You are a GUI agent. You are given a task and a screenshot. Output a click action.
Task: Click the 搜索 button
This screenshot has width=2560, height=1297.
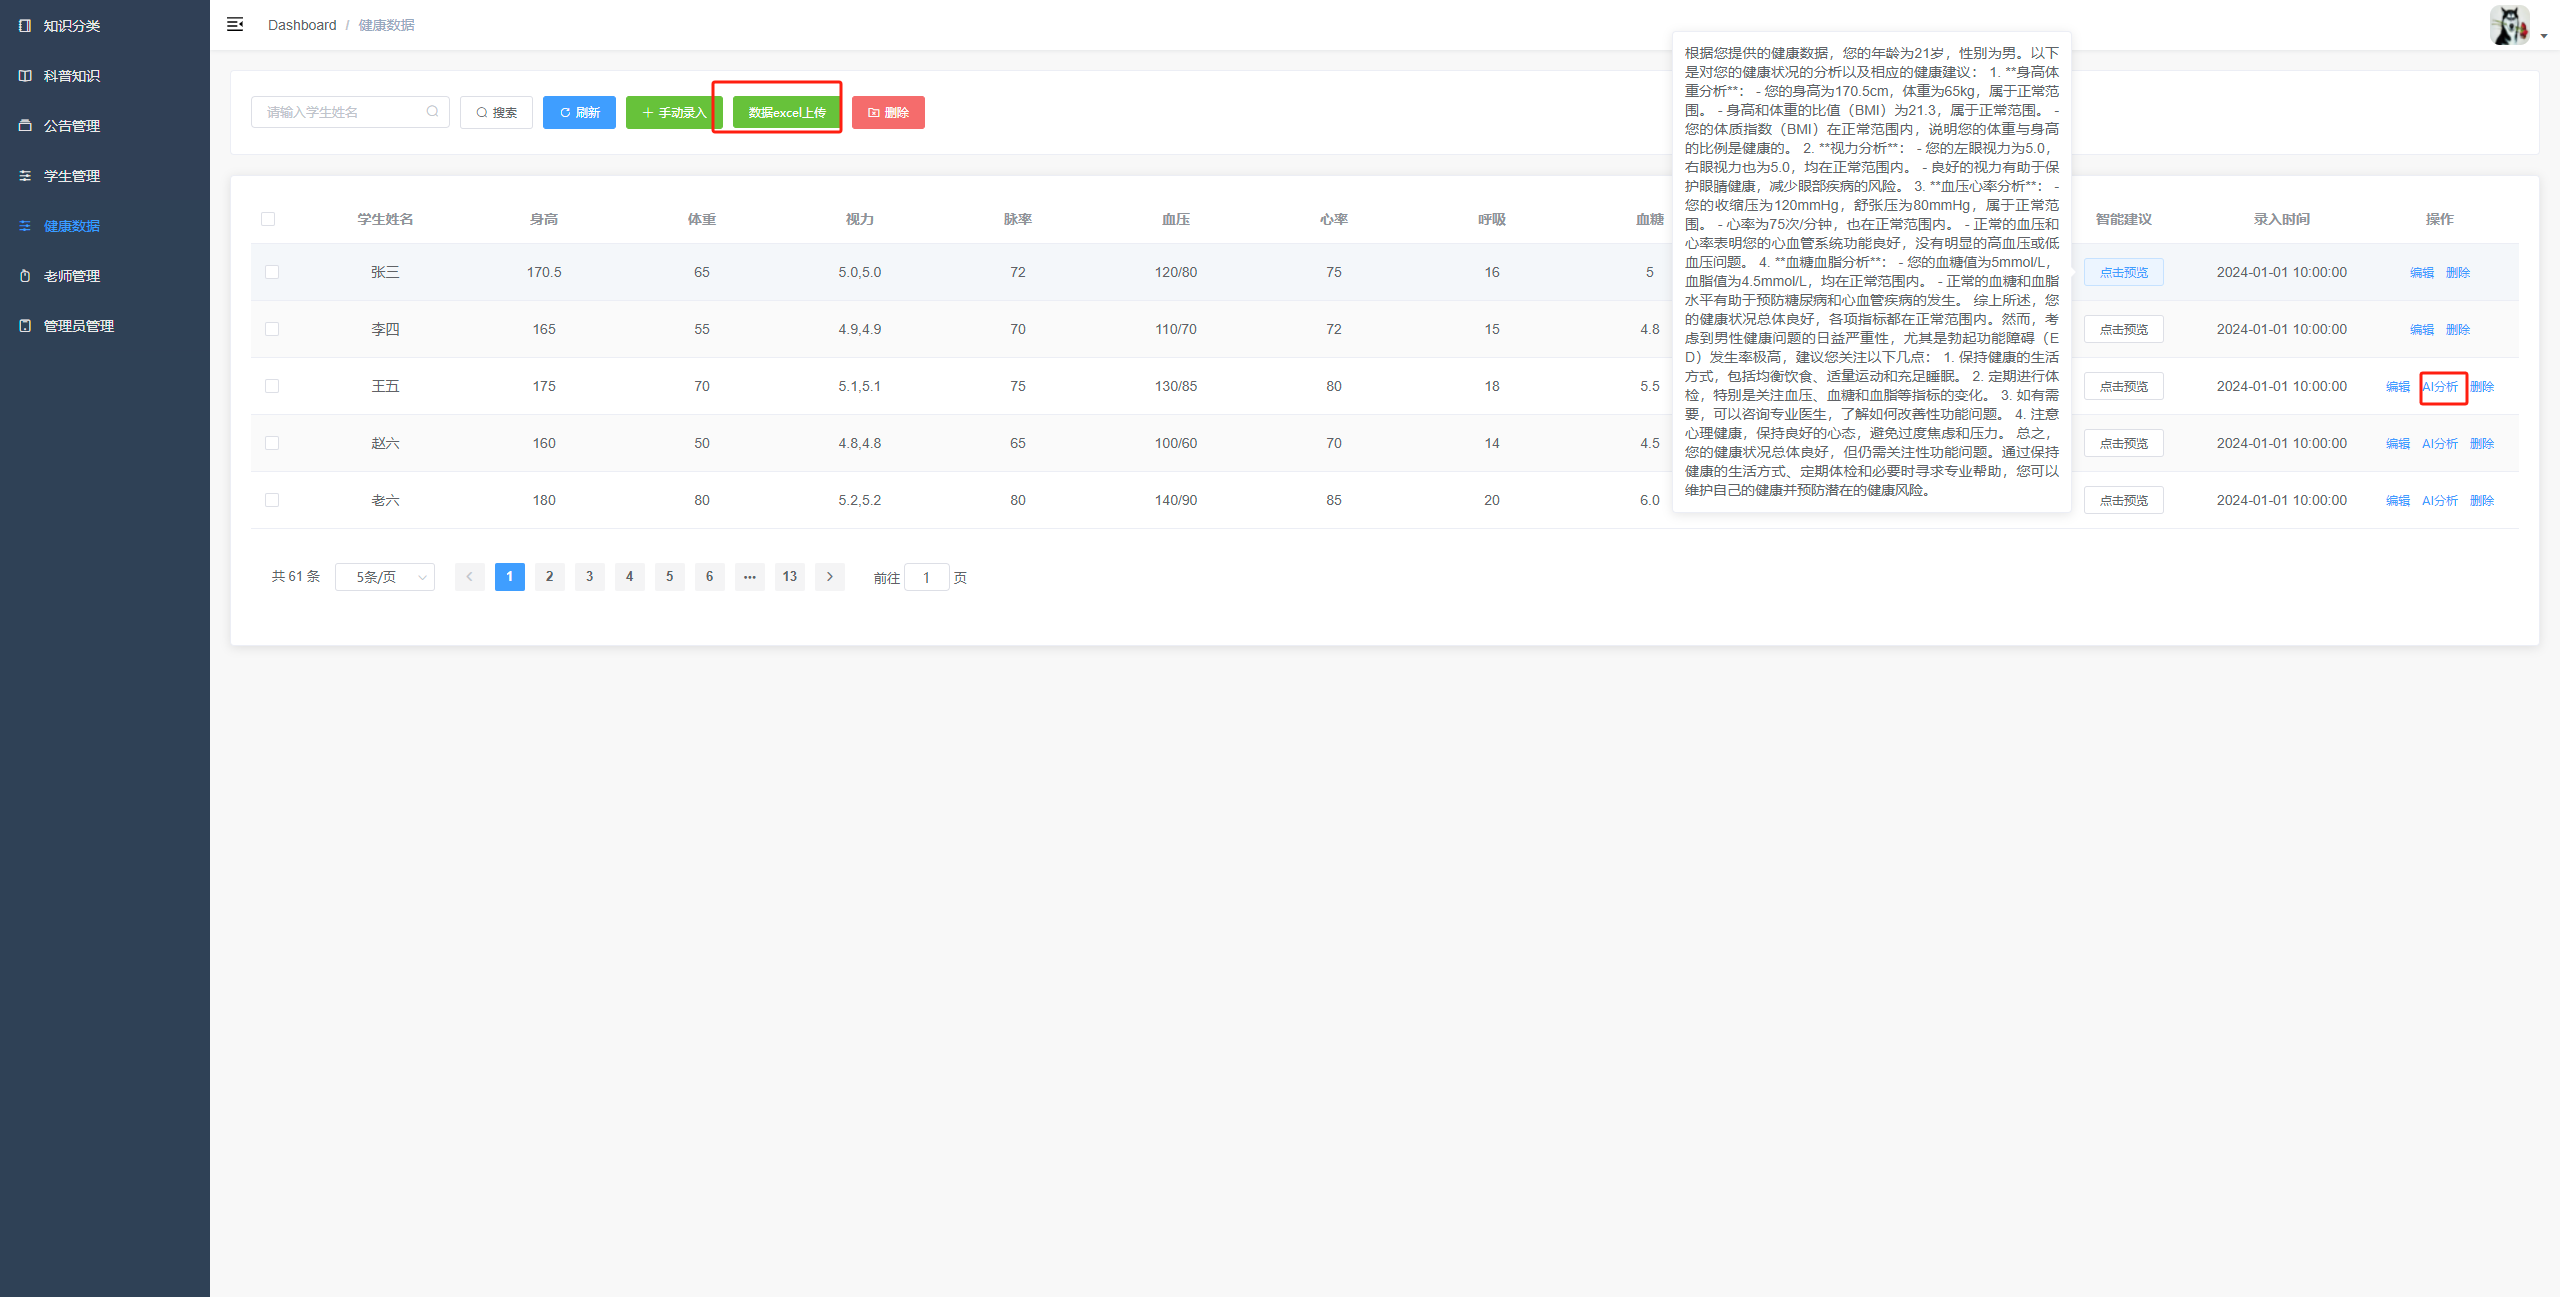point(496,112)
